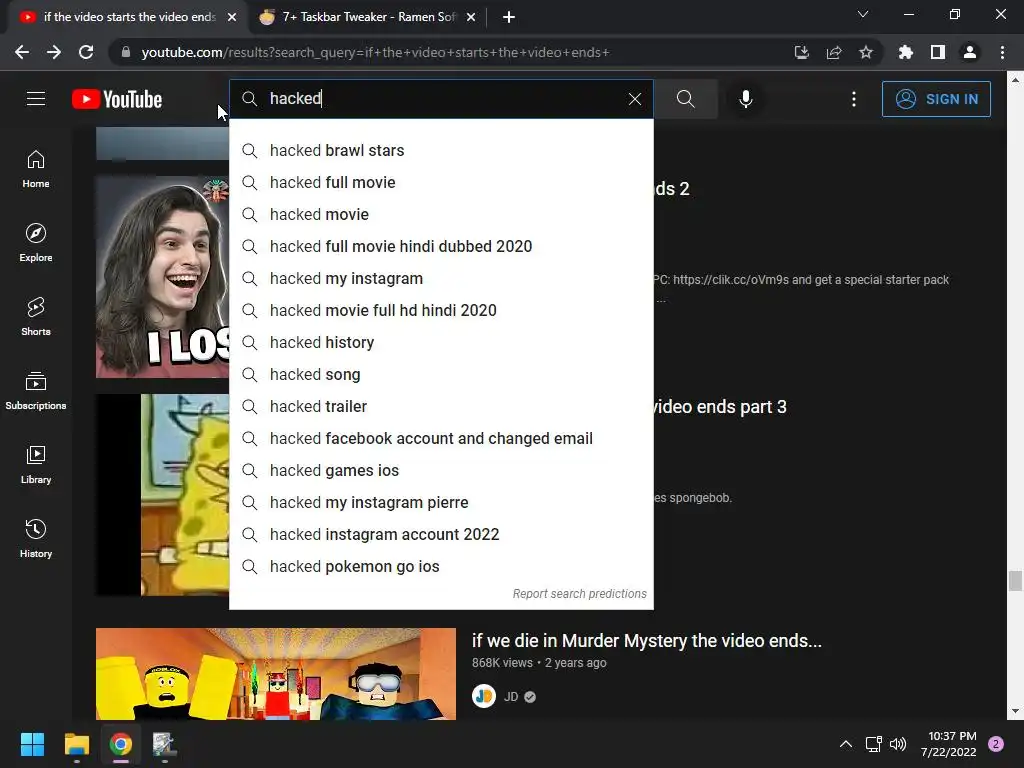Clear the search box with the X icon
Screen dimensions: 1024x768
tap(635, 99)
